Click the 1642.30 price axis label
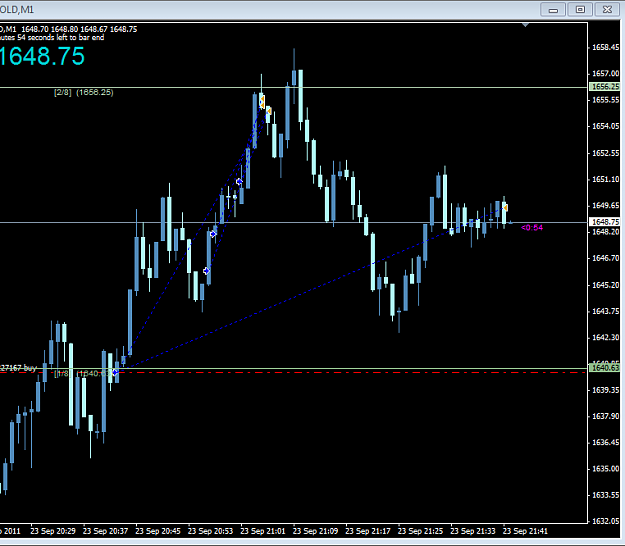Screen dimensions: 625x546 605,338
